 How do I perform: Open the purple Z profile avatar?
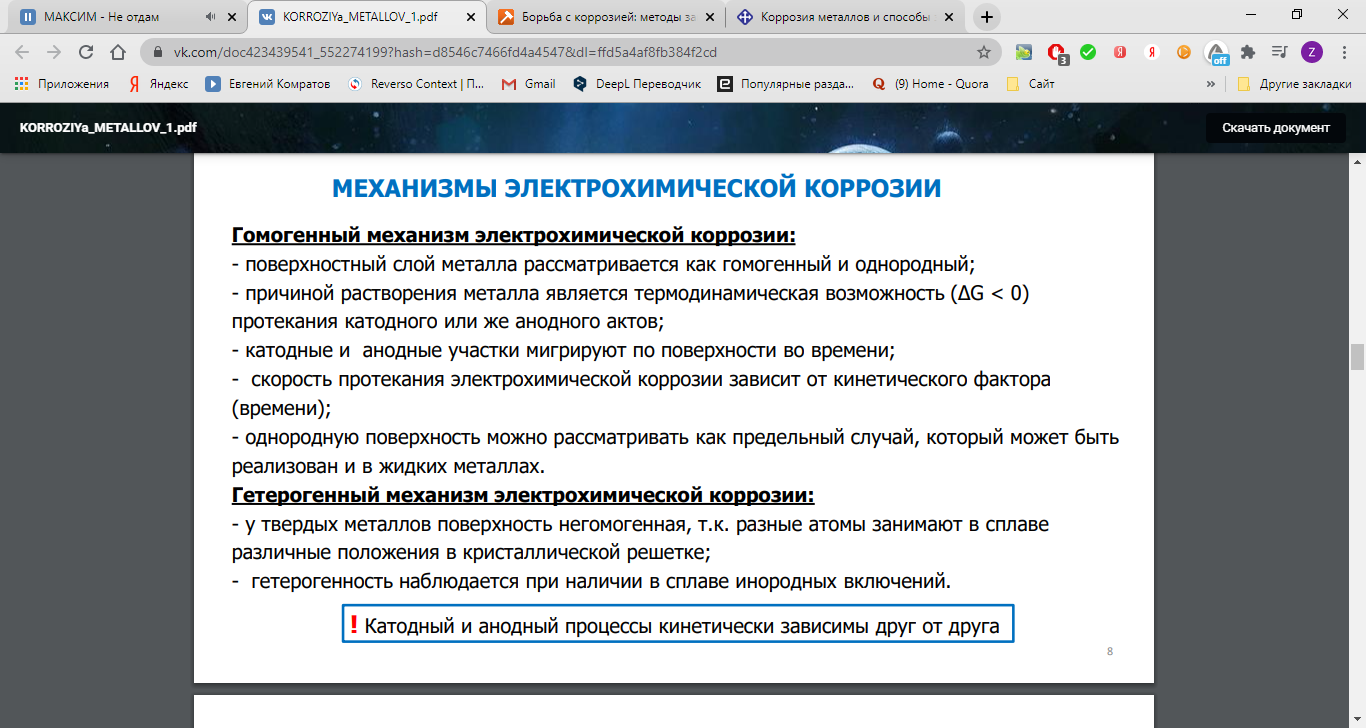tap(1312, 52)
